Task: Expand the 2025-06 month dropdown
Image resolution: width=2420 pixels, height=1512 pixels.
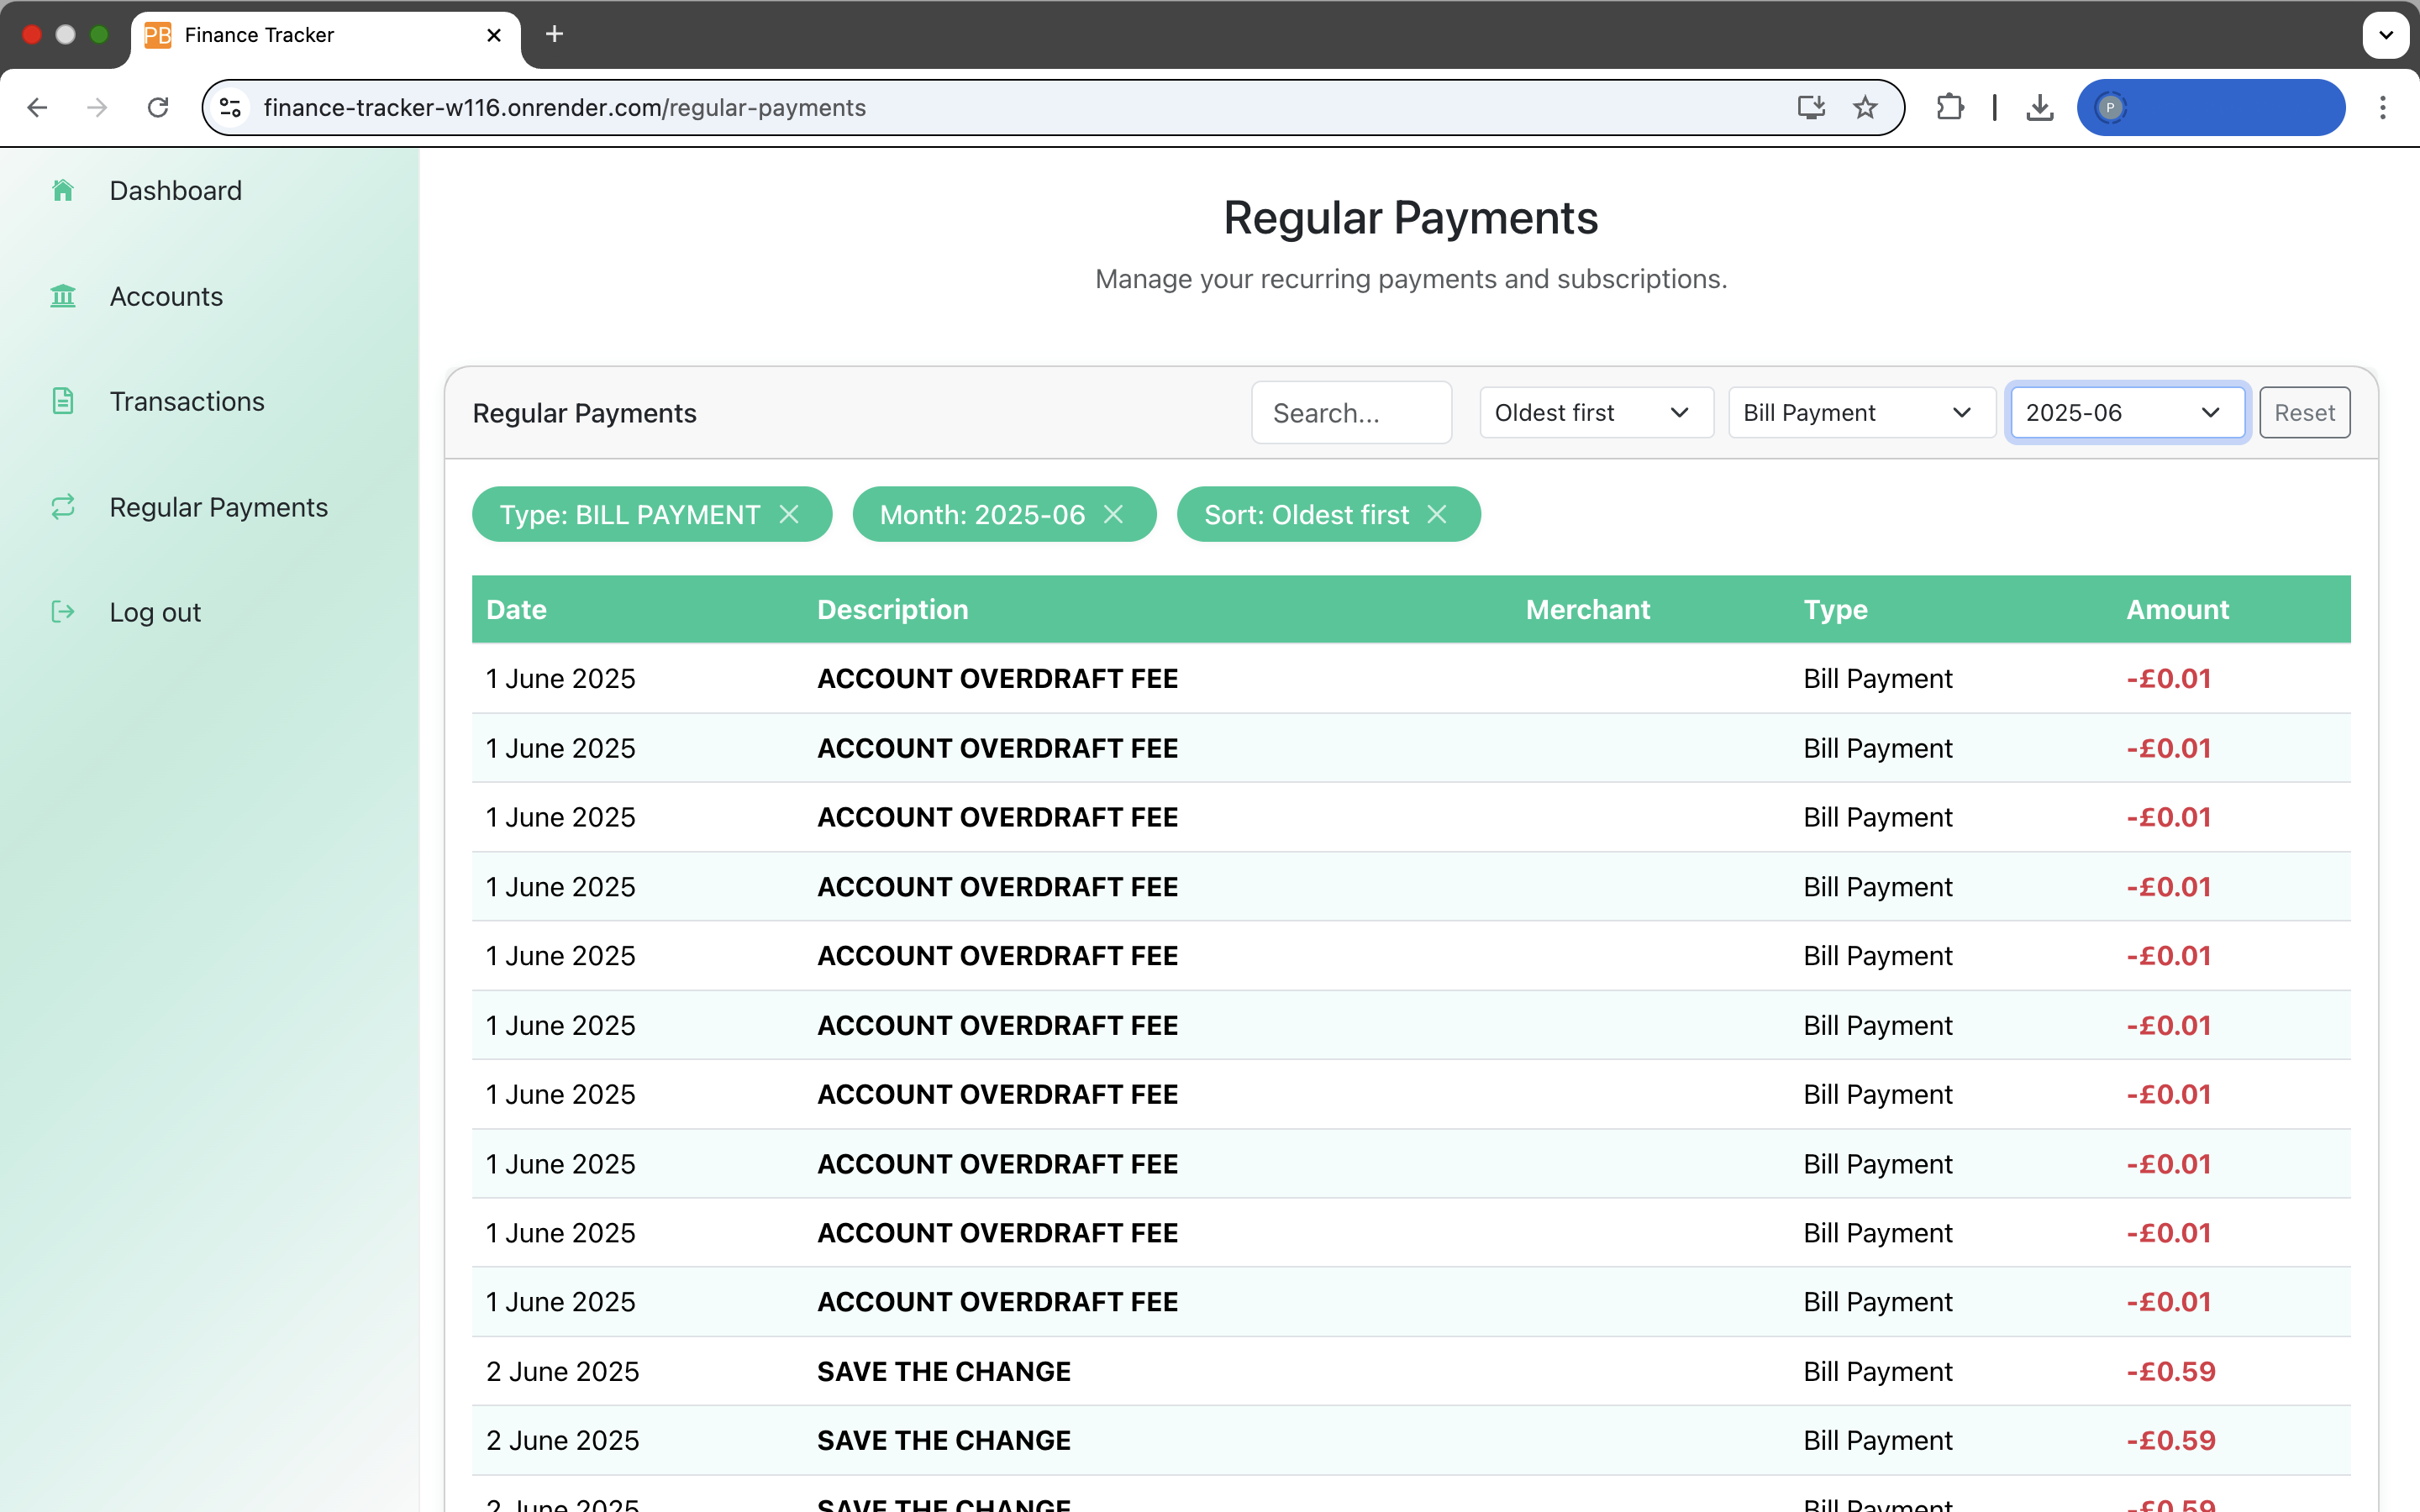Action: click(2126, 413)
